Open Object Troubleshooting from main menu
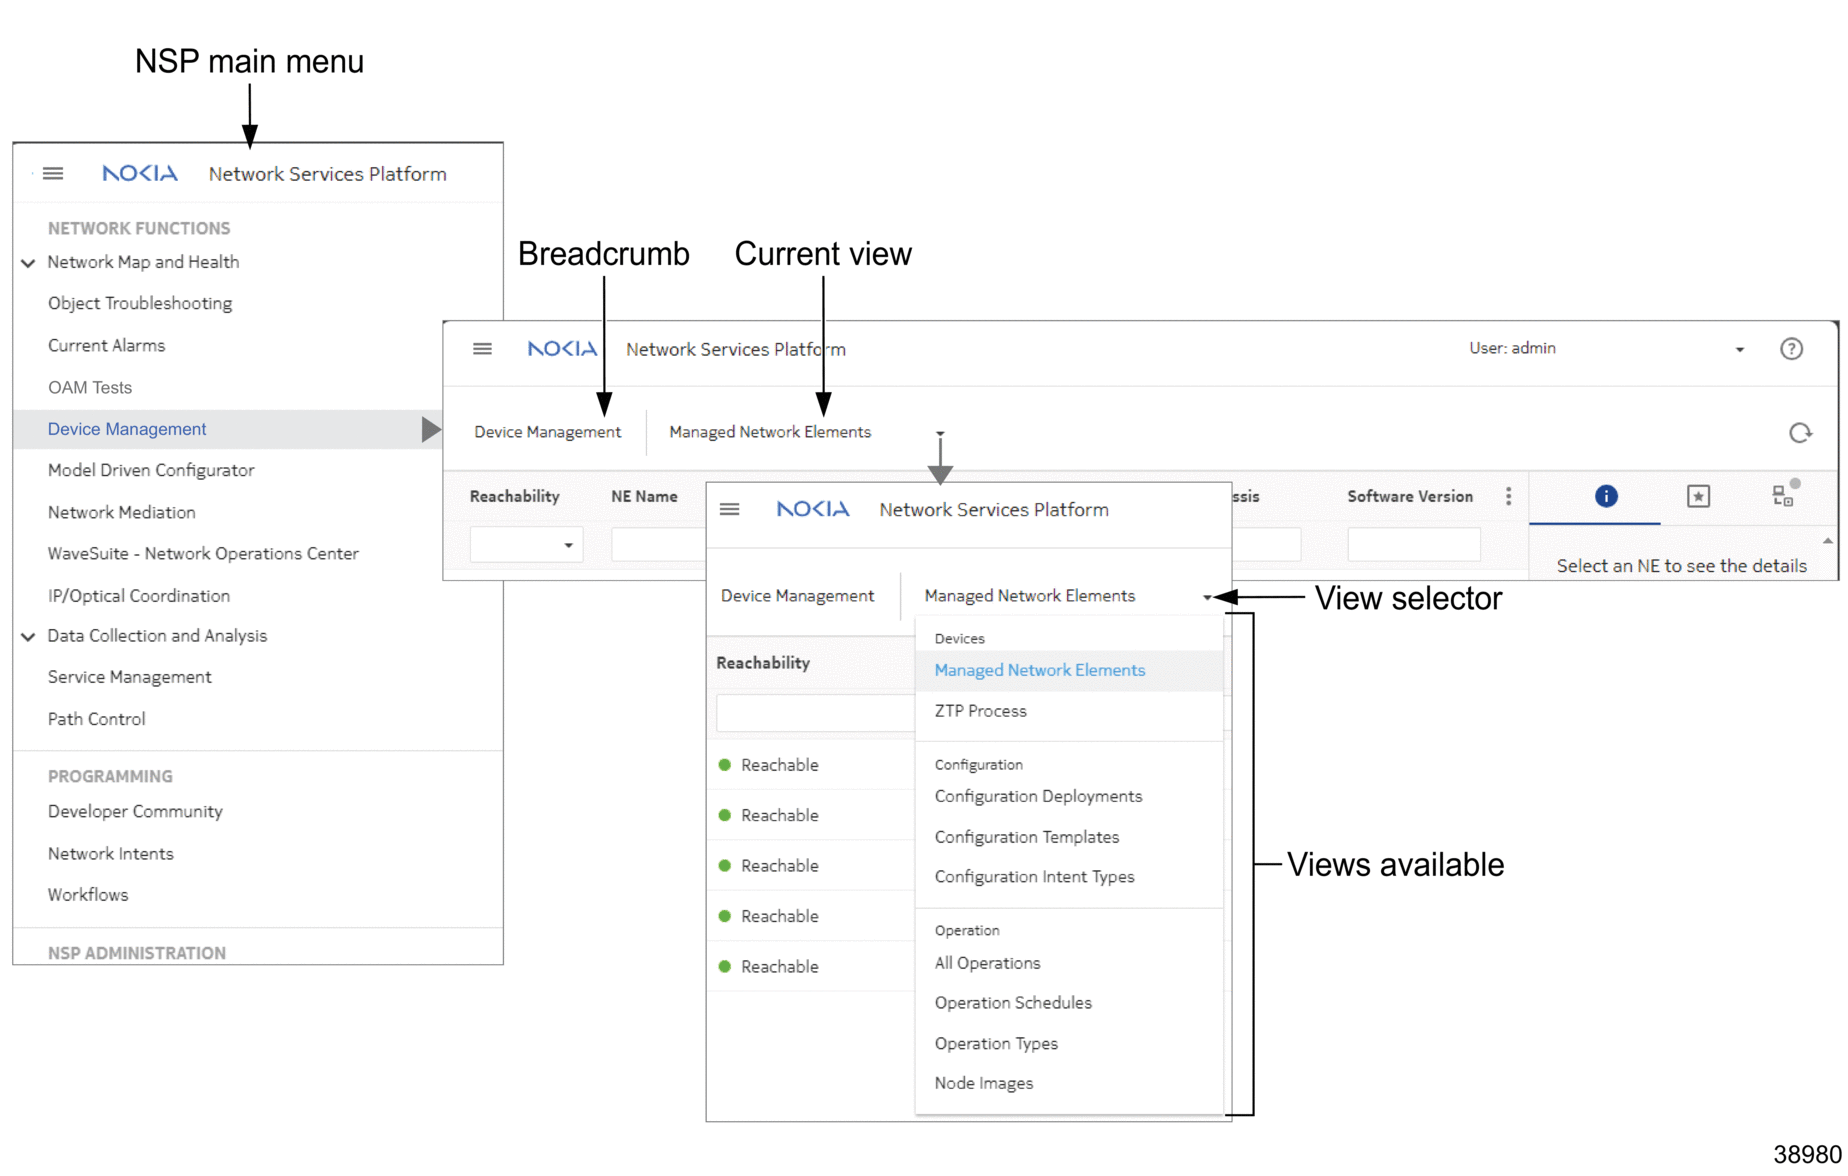 [x=140, y=304]
